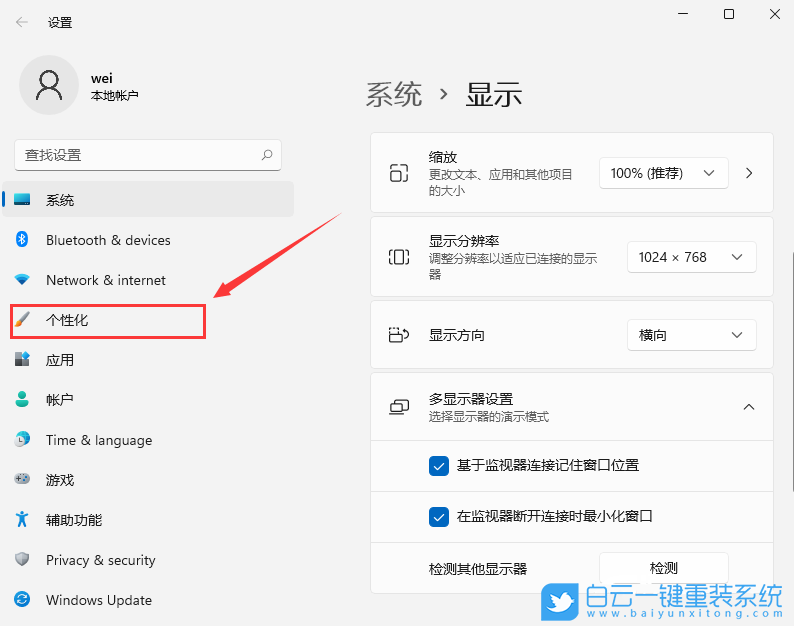The height and width of the screenshot is (626, 794).
Task: Click the 帐户 person icon
Action: coord(22,399)
